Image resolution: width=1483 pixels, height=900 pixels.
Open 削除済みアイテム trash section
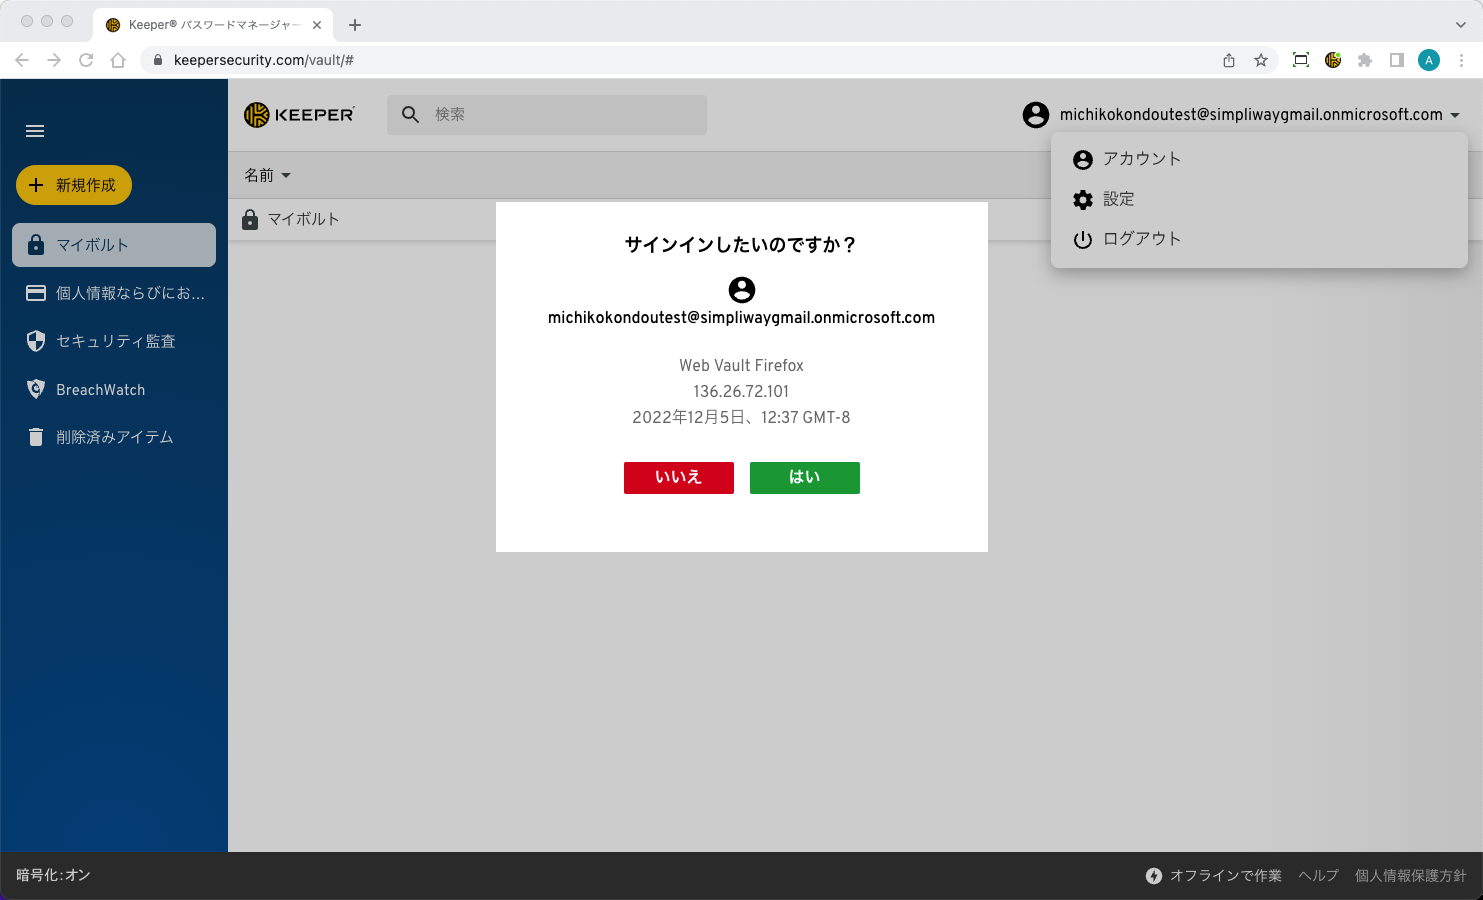(x=114, y=437)
